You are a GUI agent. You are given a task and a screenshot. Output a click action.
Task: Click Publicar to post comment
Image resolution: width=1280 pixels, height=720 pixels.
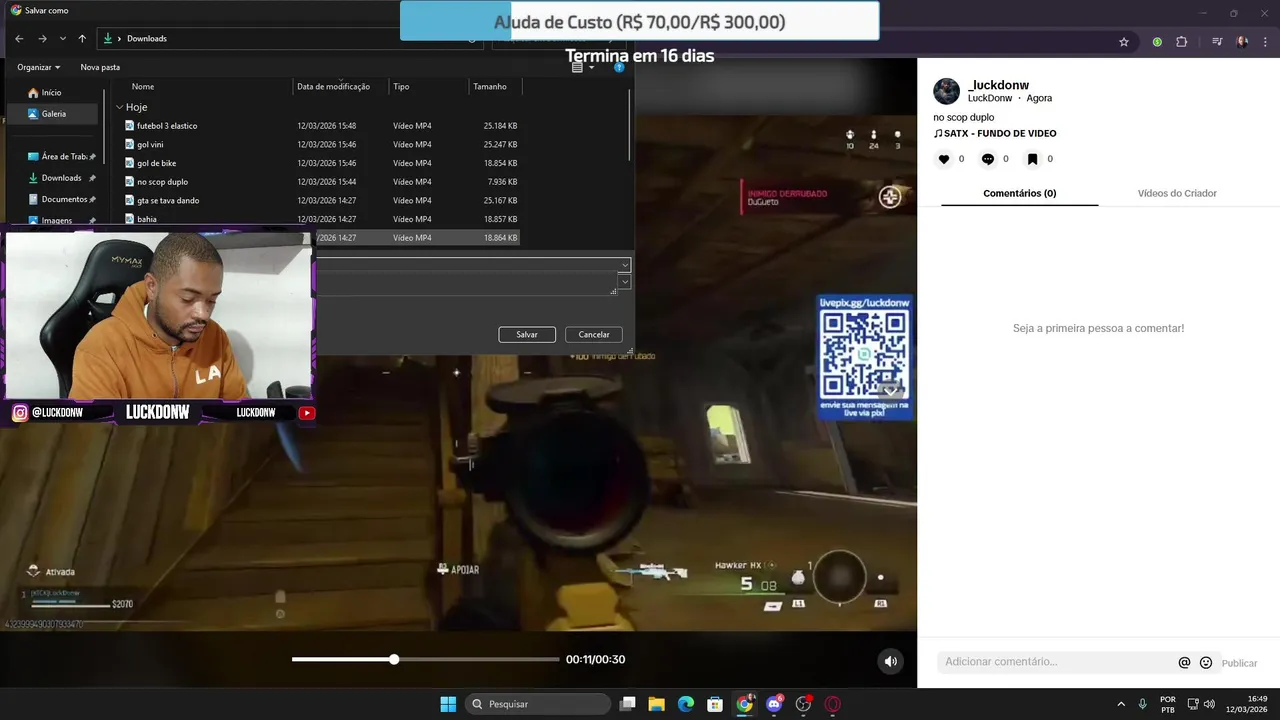pos(1239,663)
